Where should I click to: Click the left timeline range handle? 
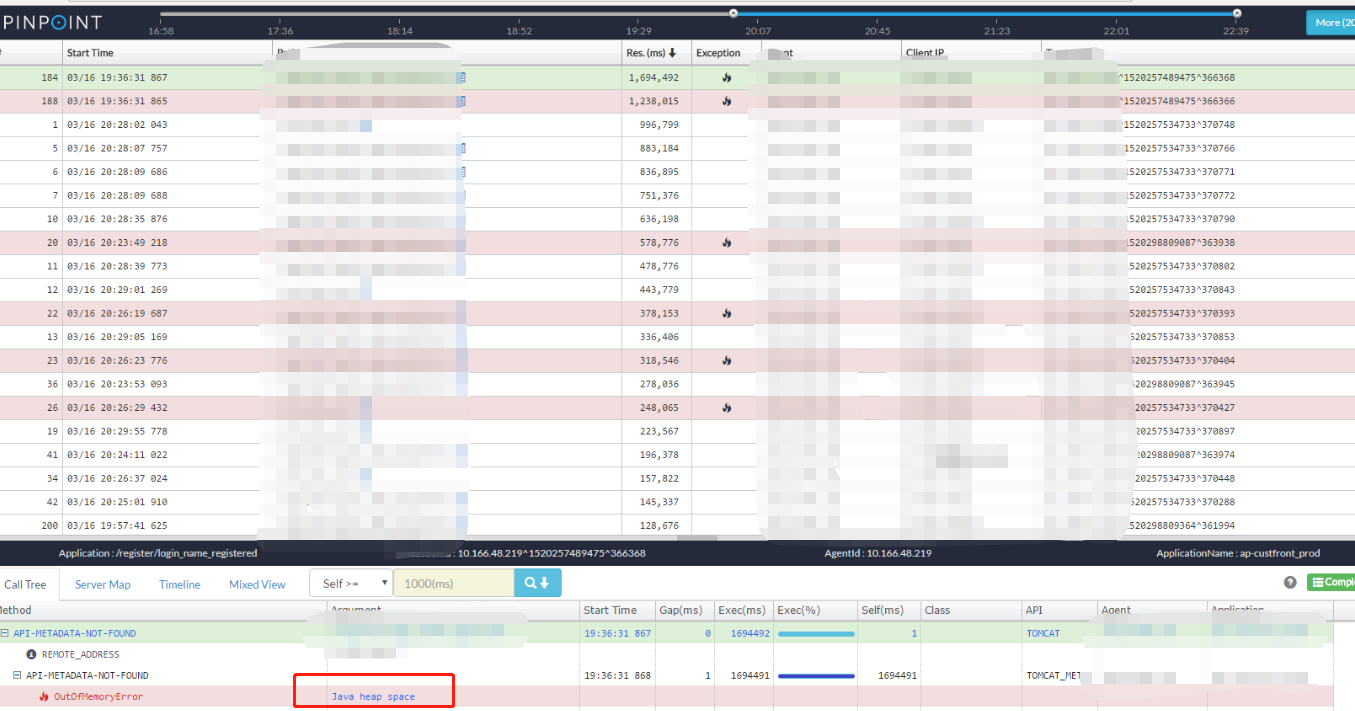[x=733, y=13]
